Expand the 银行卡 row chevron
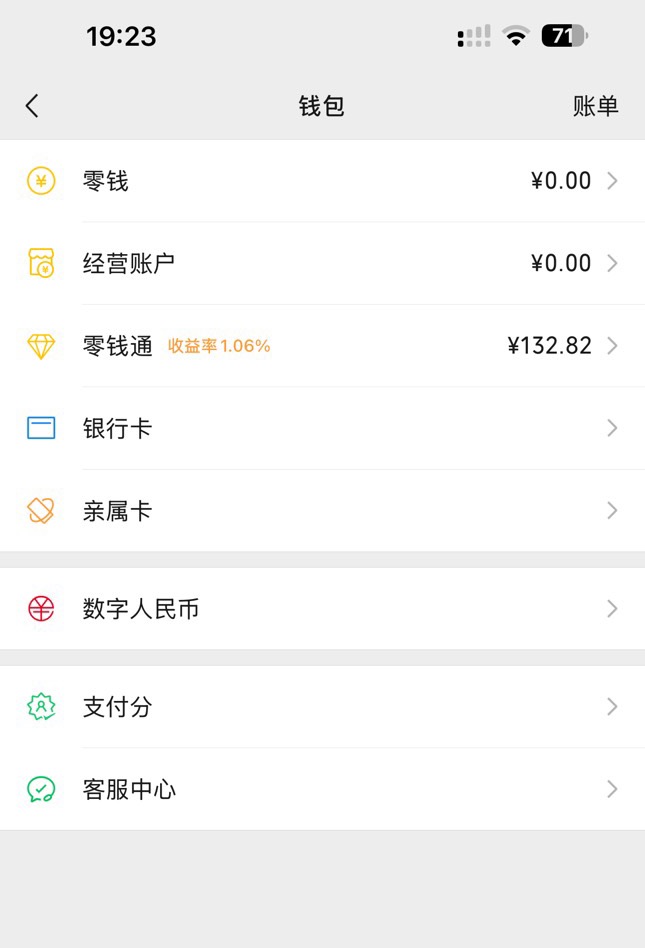Image resolution: width=645 pixels, height=948 pixels. [x=612, y=428]
